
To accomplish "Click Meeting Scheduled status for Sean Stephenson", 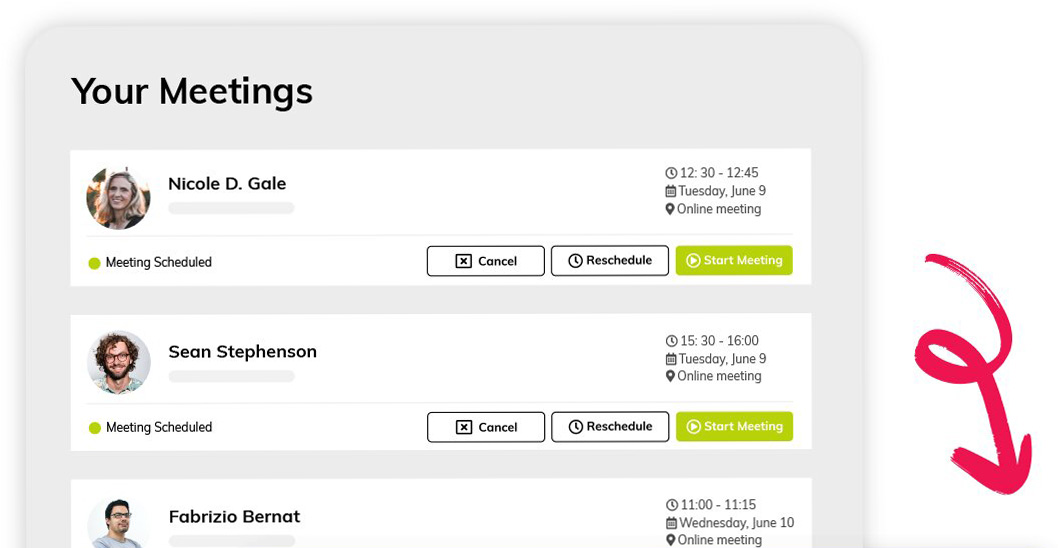I will (158, 428).
